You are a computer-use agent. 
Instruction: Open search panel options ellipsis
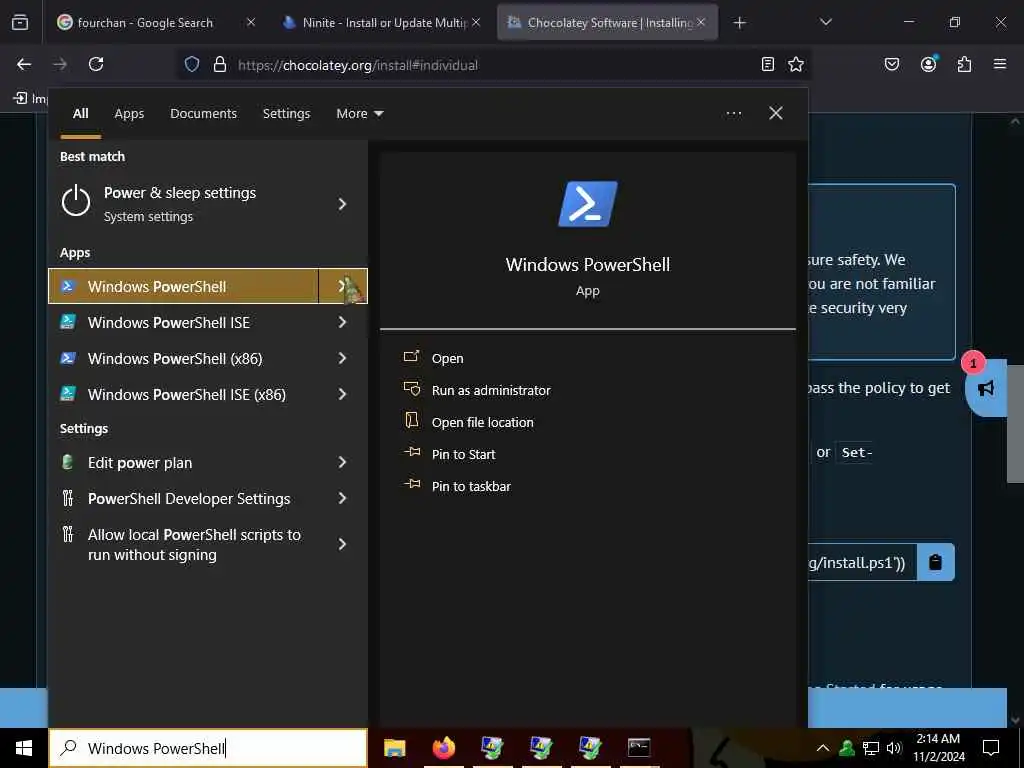734,114
